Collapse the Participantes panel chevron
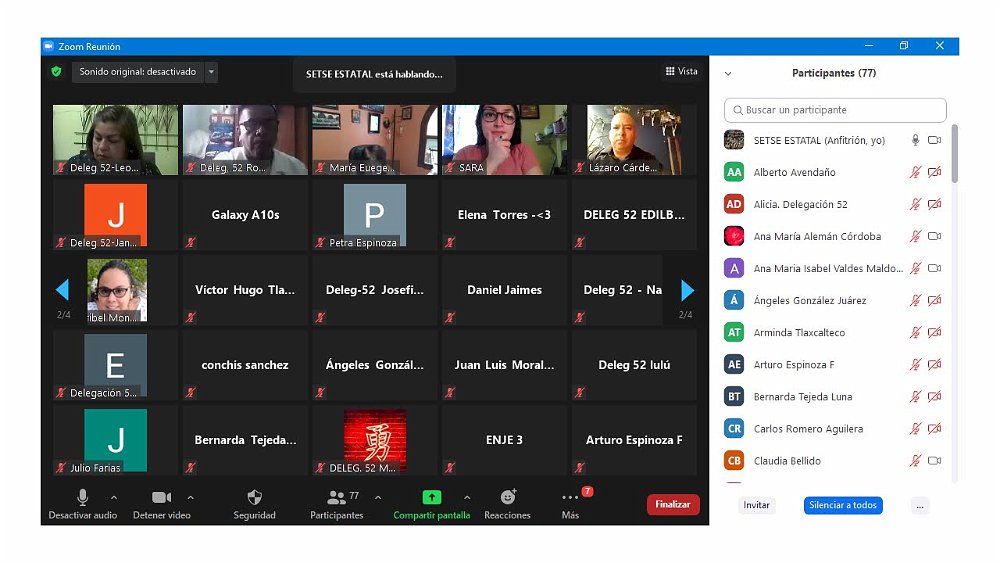The image size is (1000, 563). (x=728, y=74)
